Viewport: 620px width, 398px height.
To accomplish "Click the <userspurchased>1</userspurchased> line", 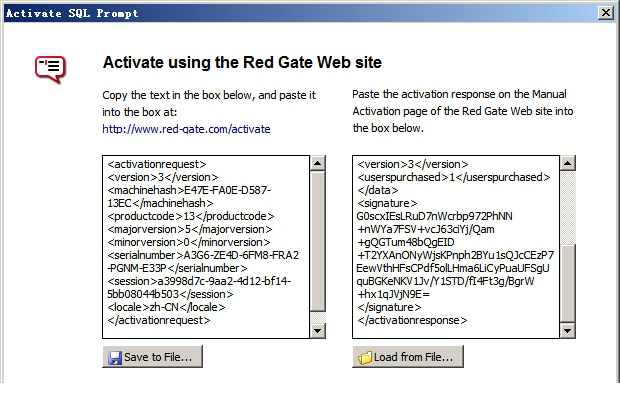I will point(454,177).
